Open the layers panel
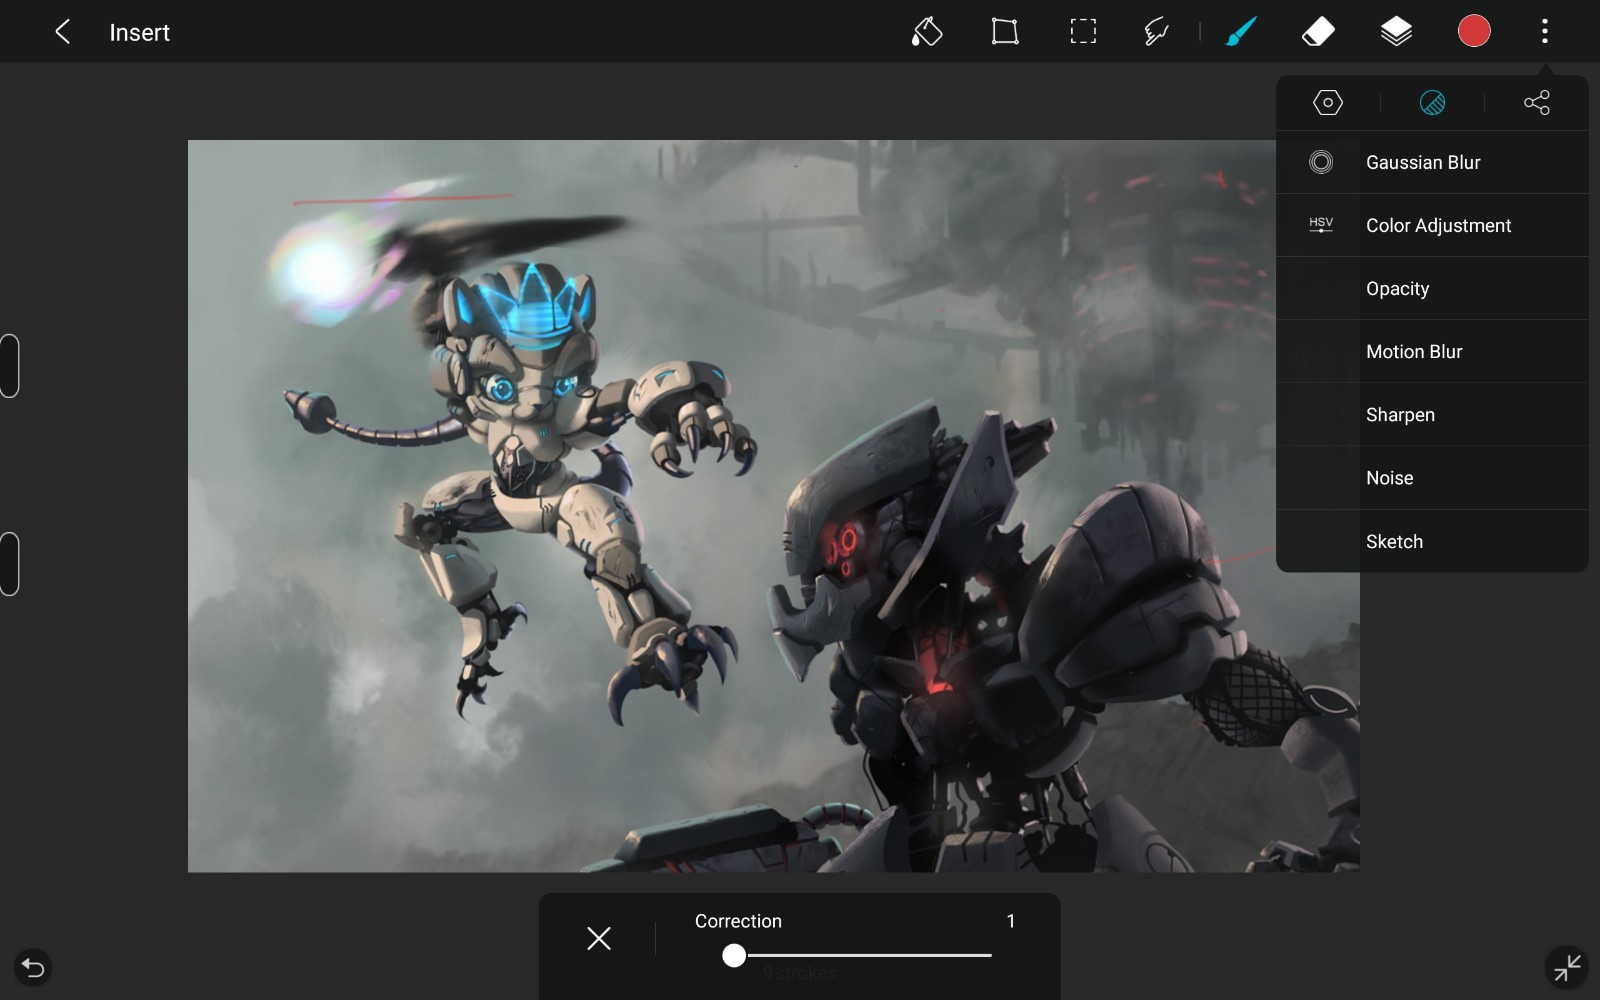Viewport: 1600px width, 1000px height. pyautogui.click(x=1396, y=32)
